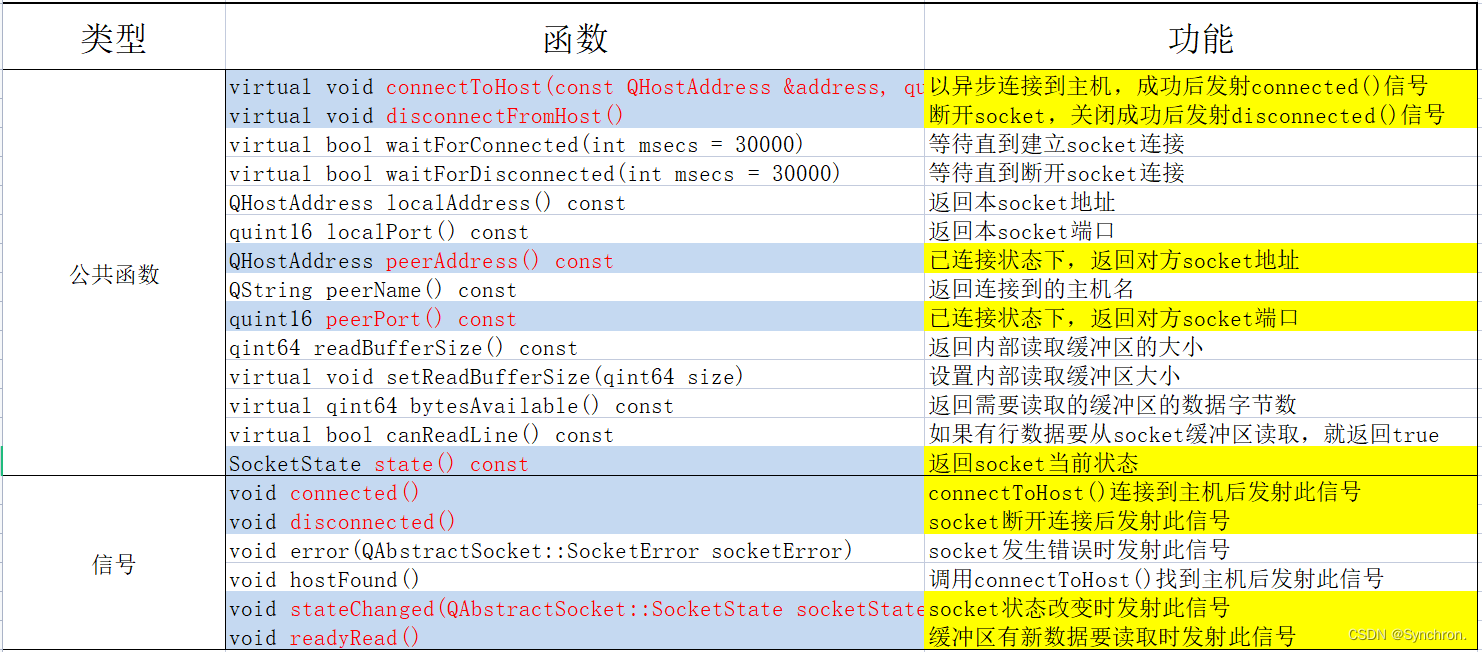Click the 信号 category cell
This screenshot has height=652, width=1482.
click(x=113, y=564)
